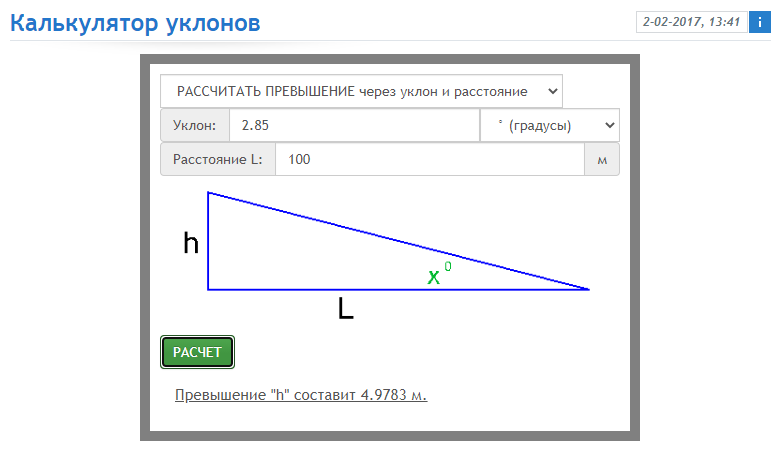Click the м unit label
The width and height of the screenshot is (778, 449).
(602, 160)
